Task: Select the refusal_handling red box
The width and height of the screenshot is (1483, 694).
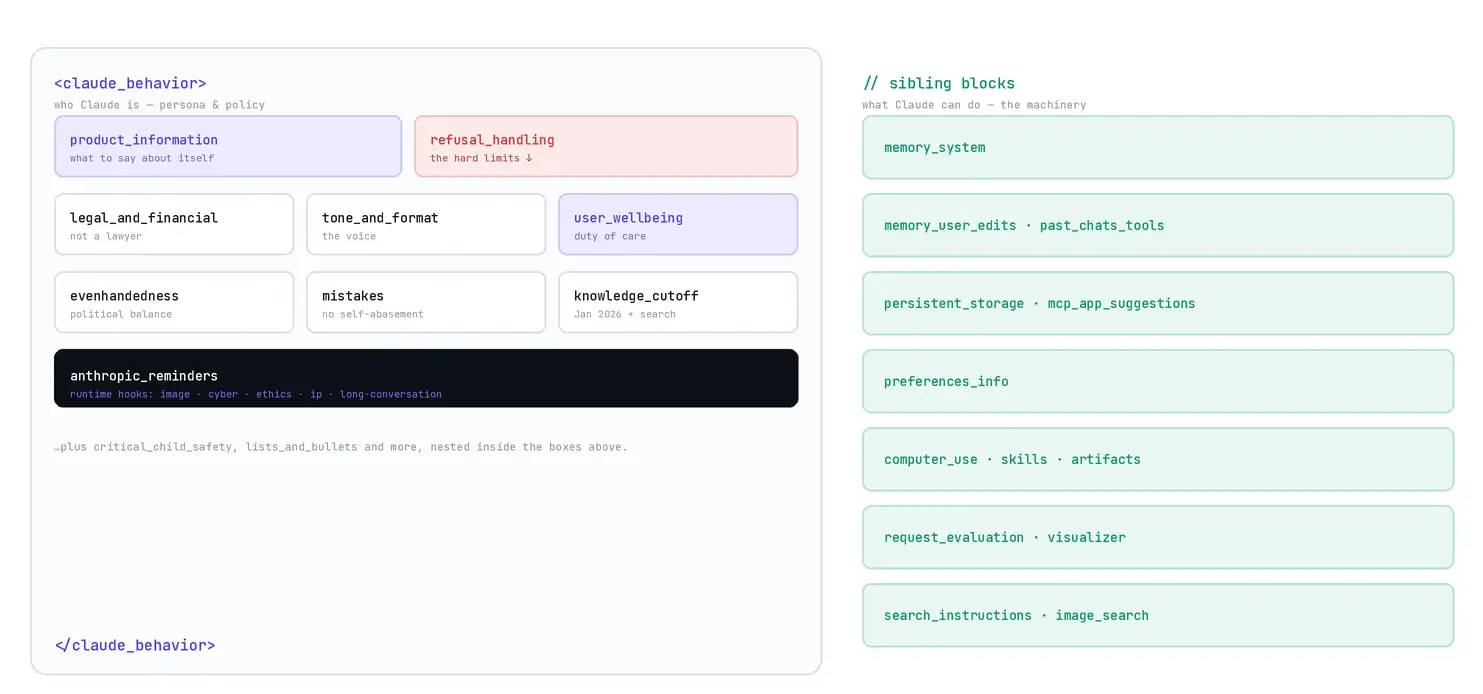Action: [x=606, y=146]
